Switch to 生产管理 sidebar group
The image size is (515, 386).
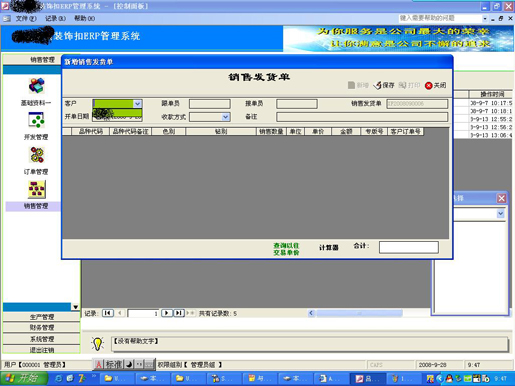tap(42, 317)
